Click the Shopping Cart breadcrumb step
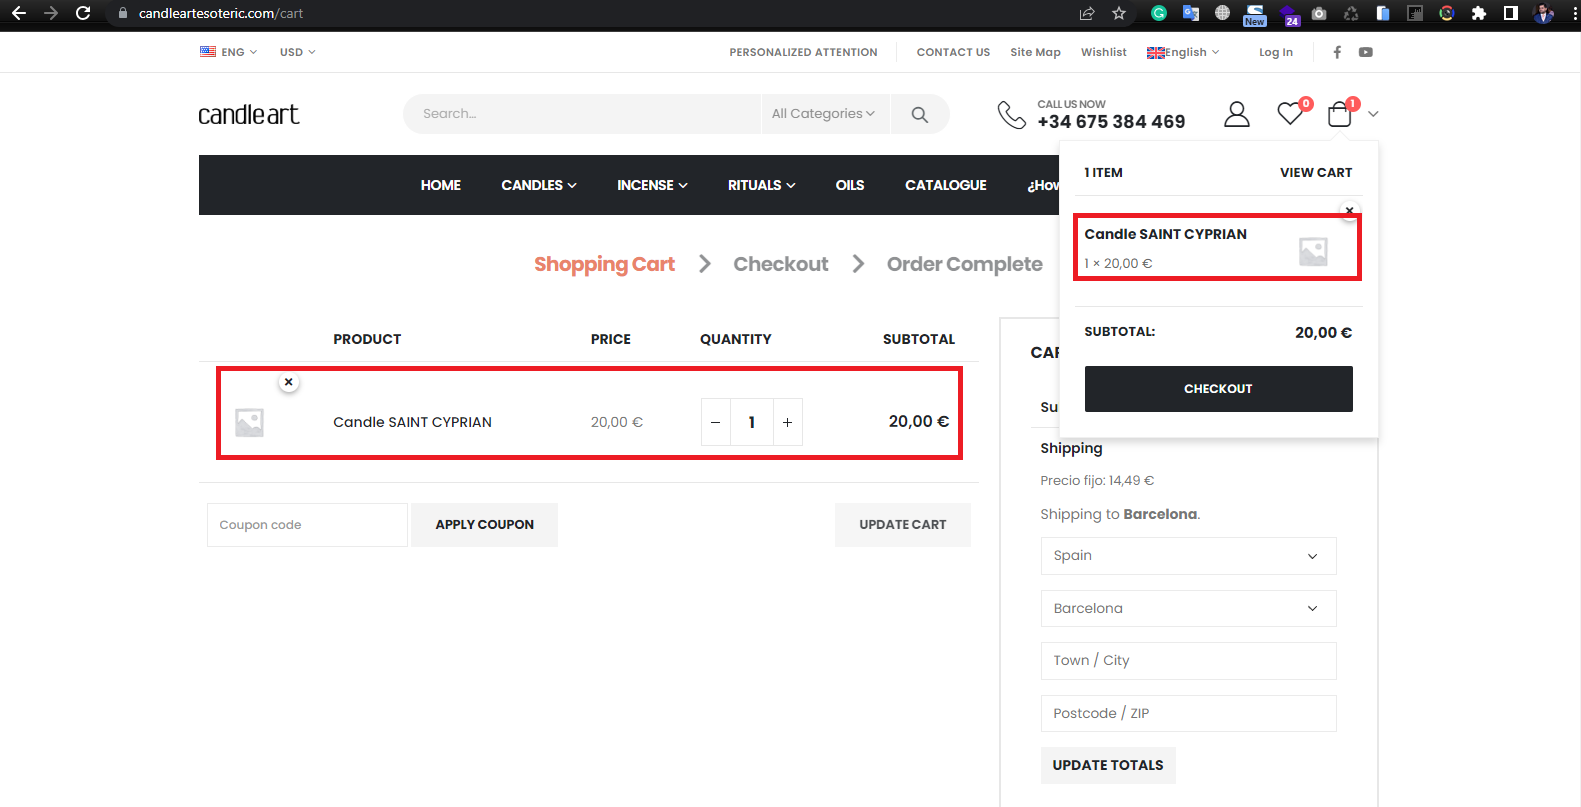This screenshot has width=1581, height=807. tap(604, 264)
